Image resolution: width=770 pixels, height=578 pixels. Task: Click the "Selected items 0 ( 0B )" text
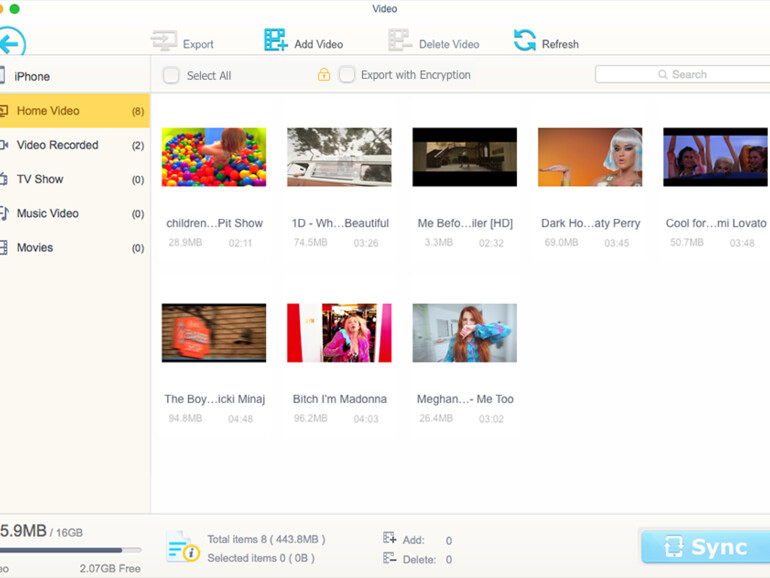click(x=261, y=558)
